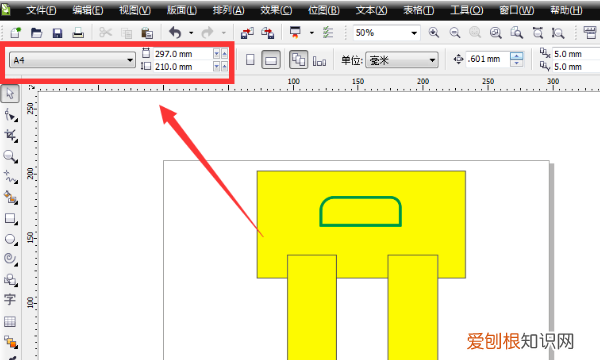Image resolution: width=600 pixels, height=360 pixels.
Task: Set page orientation to portrait
Action: coord(250,60)
